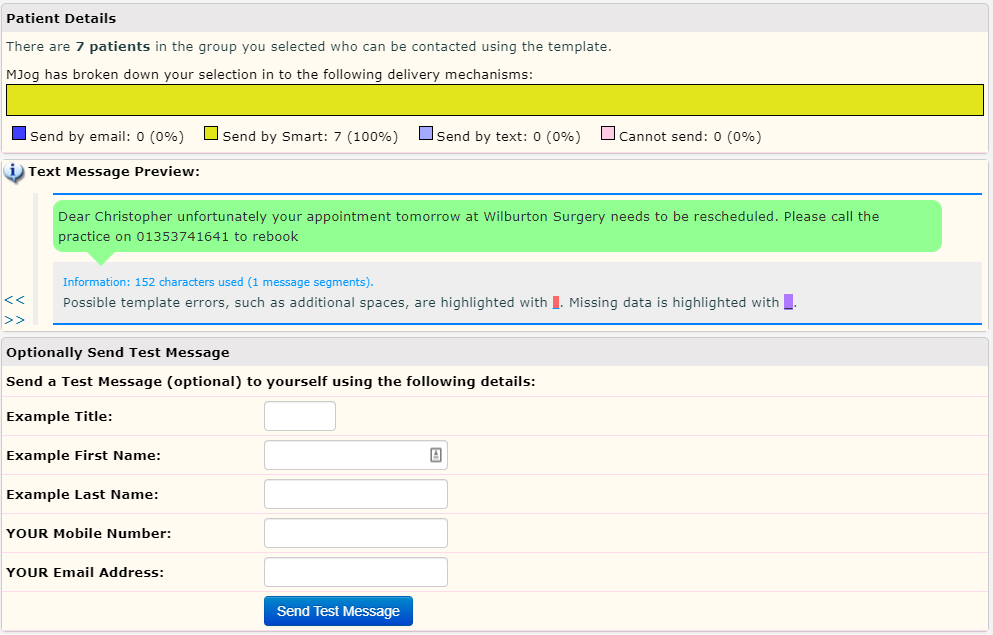Click the blue Send by email swatch
Viewport: 993px width, 635px height.
(x=19, y=134)
